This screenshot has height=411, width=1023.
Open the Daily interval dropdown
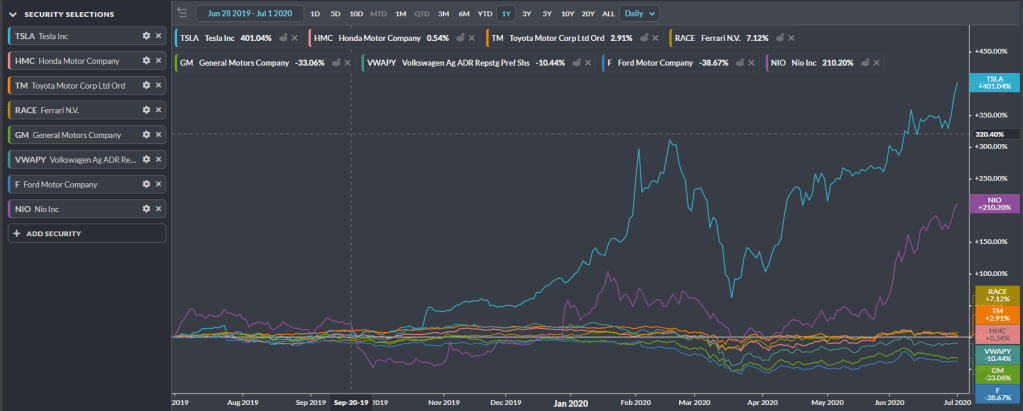tap(639, 13)
